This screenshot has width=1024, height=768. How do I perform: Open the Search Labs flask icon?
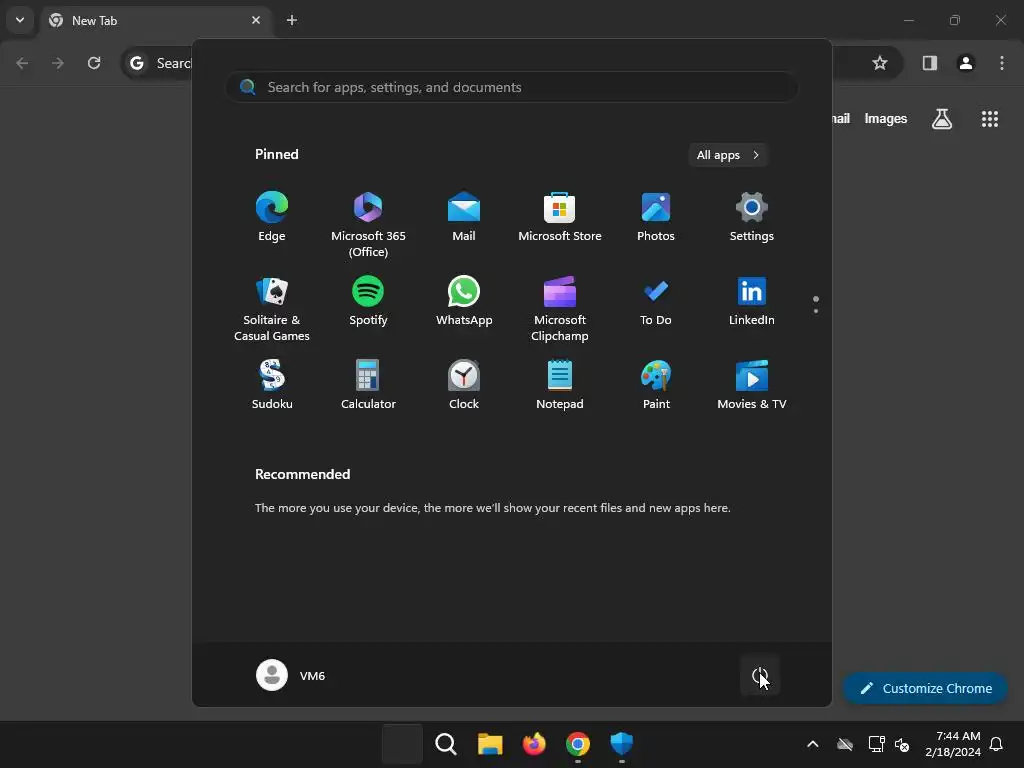[942, 119]
